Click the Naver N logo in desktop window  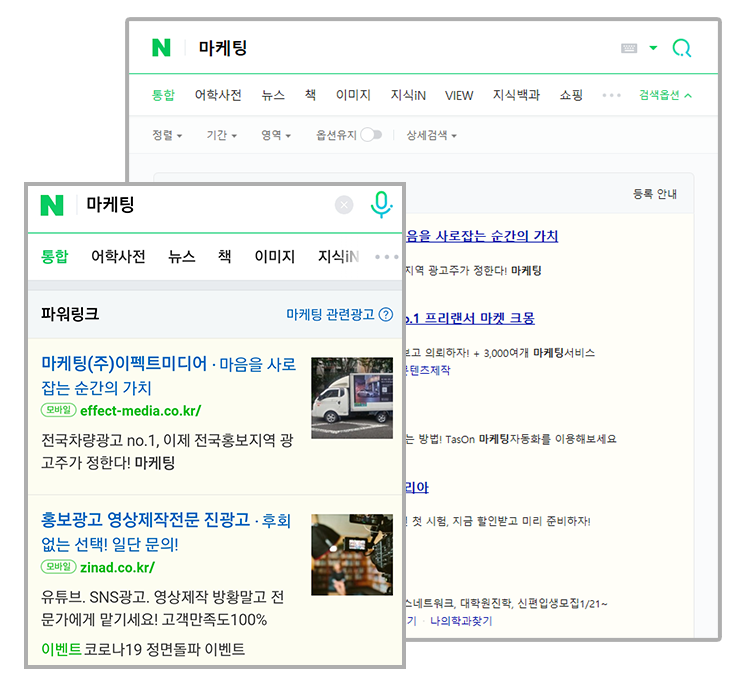[x=161, y=48]
